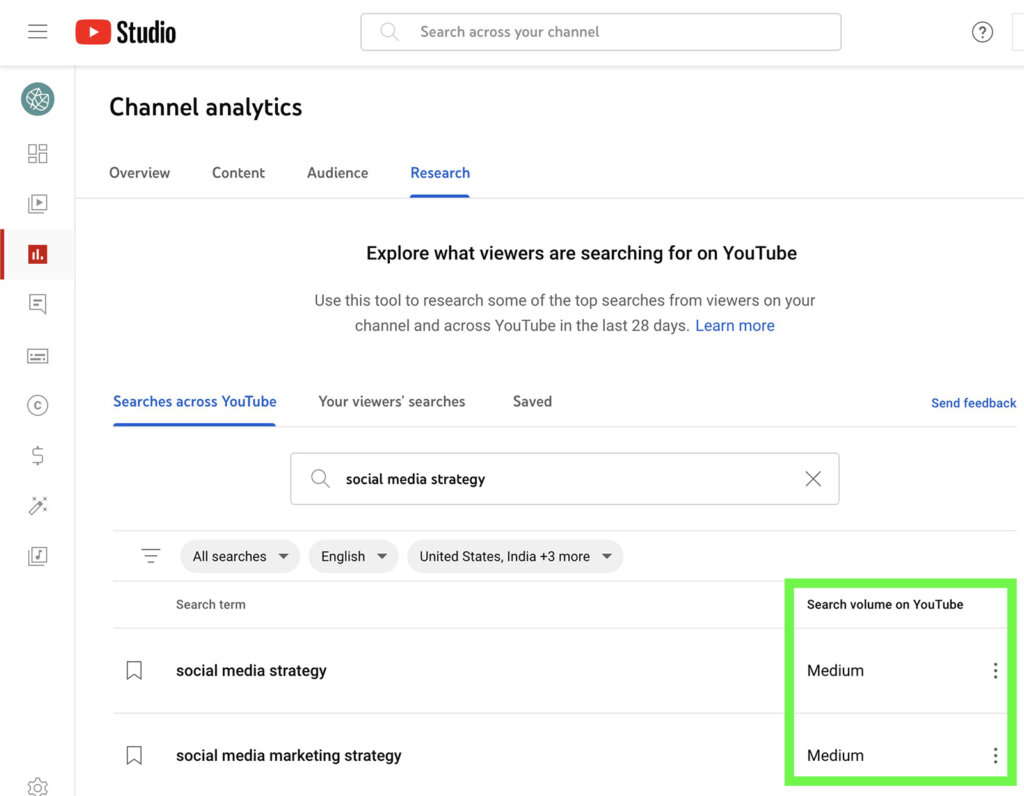Open the hamburger menu next to Studio logo
The height and width of the screenshot is (796, 1024).
tap(37, 30)
